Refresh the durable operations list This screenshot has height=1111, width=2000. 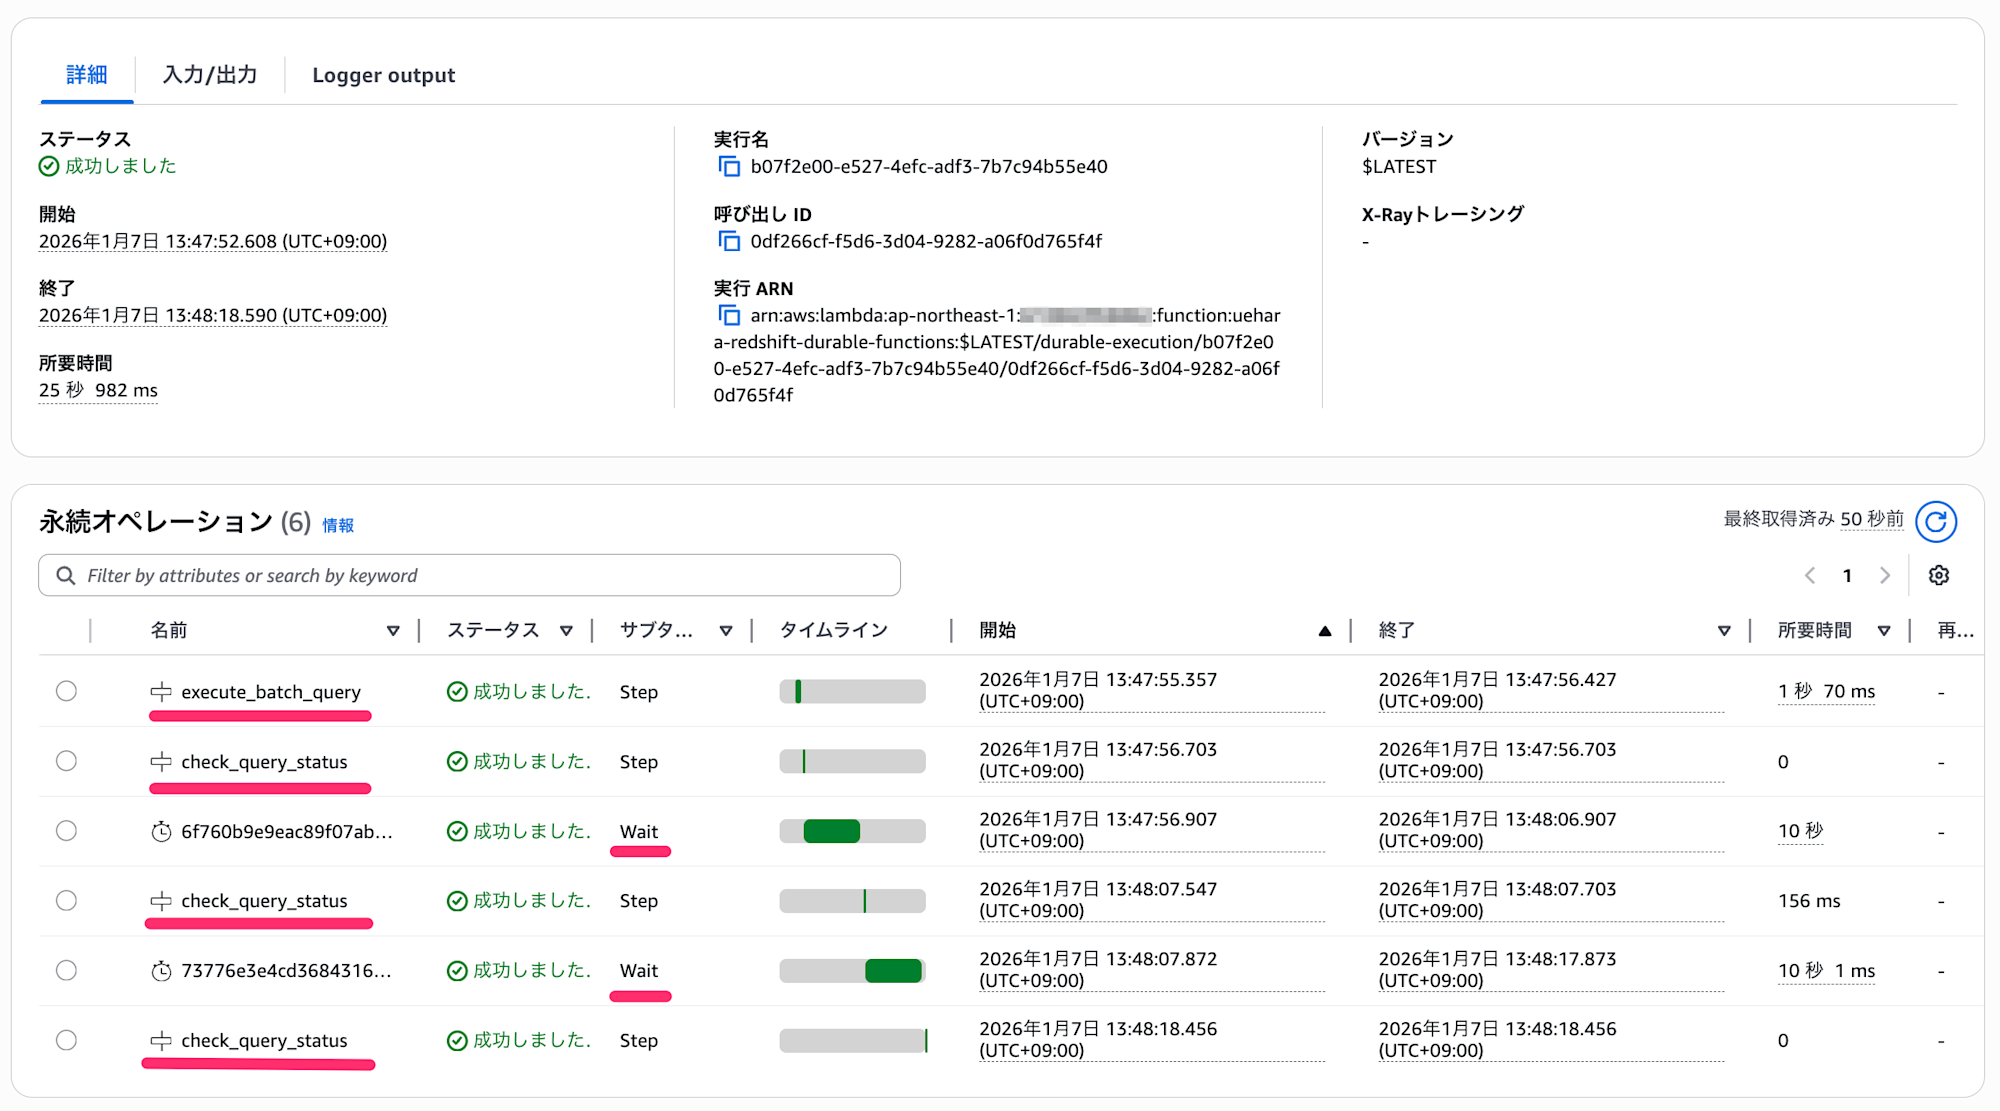[1935, 521]
